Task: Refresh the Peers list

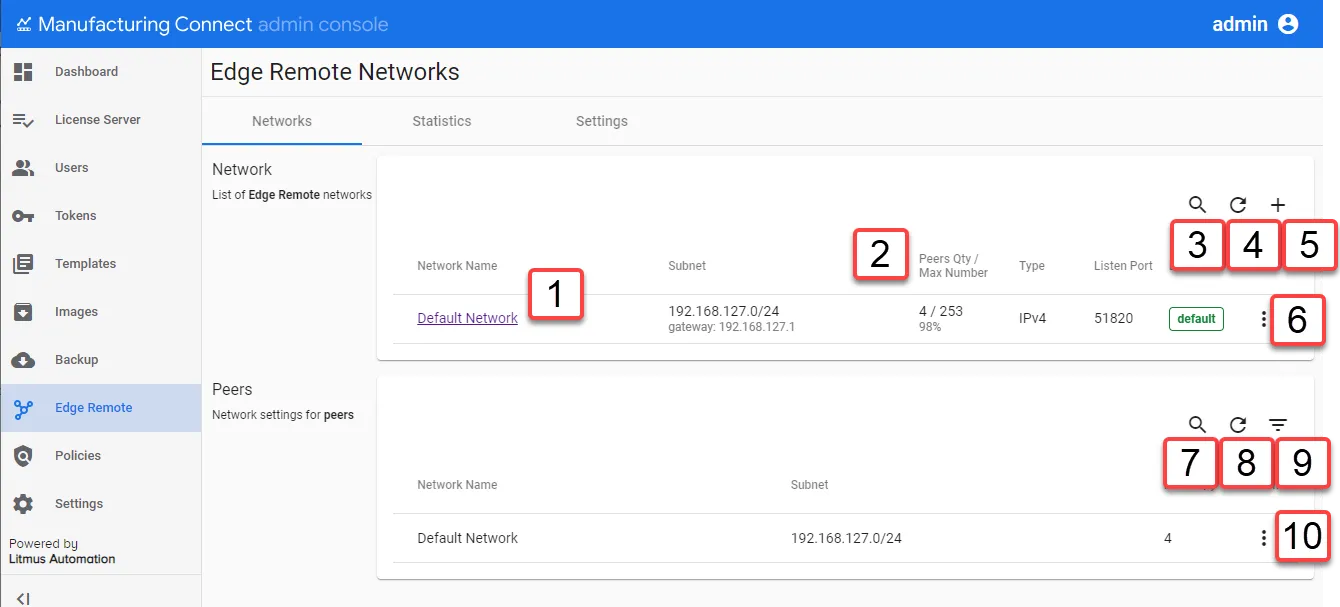Action: click(1238, 424)
